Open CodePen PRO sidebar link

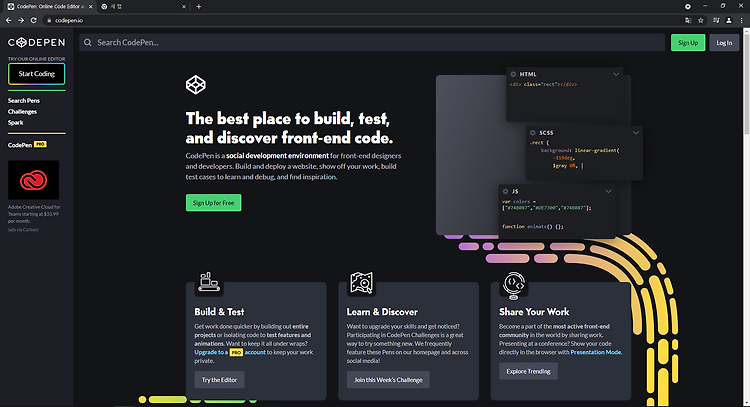click(27, 144)
